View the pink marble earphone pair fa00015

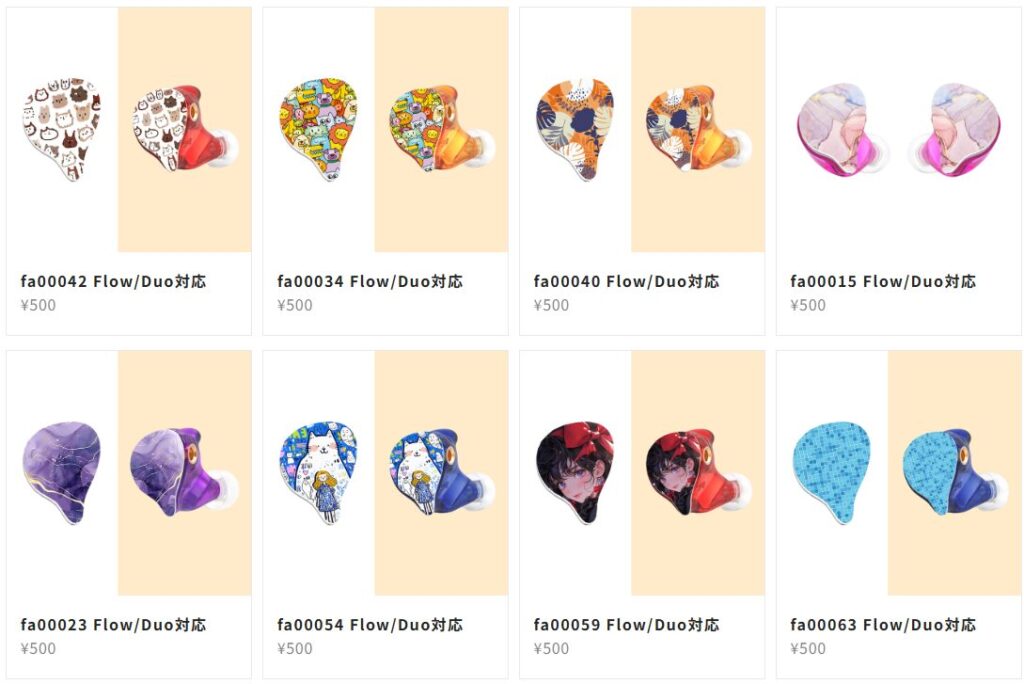click(899, 129)
